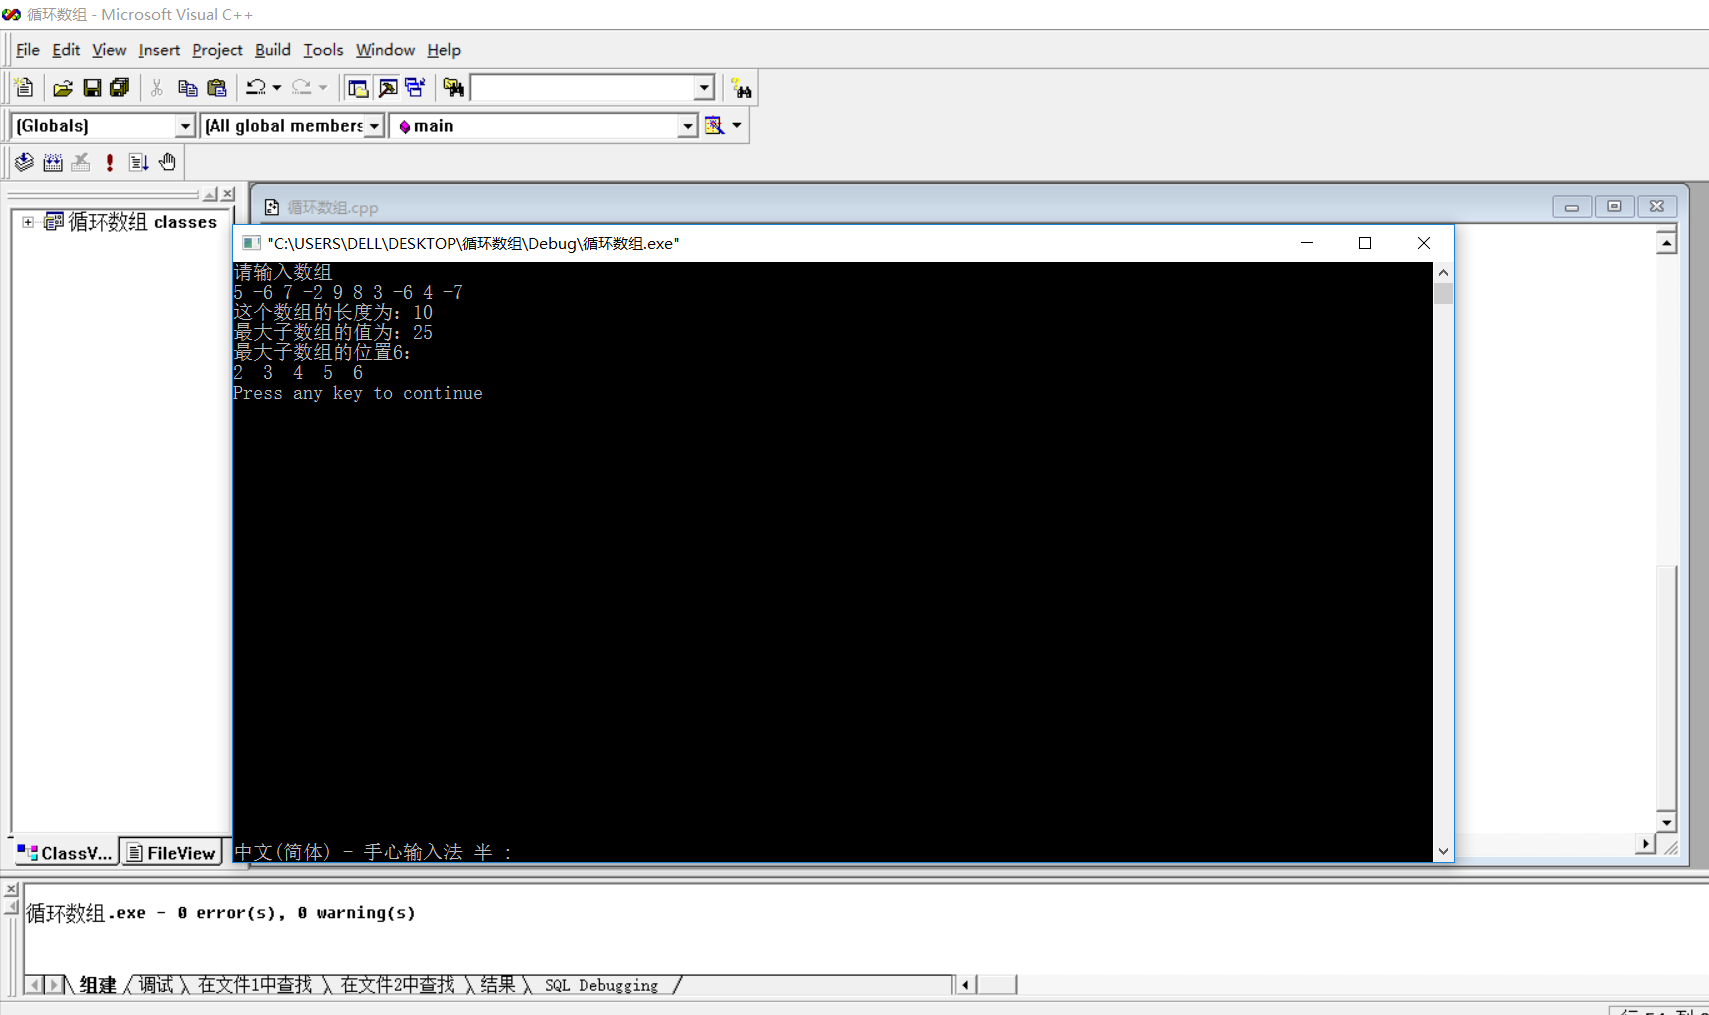This screenshot has width=1709, height=1015.
Task: Open the Undo history dropdown arrow
Action: 277,88
